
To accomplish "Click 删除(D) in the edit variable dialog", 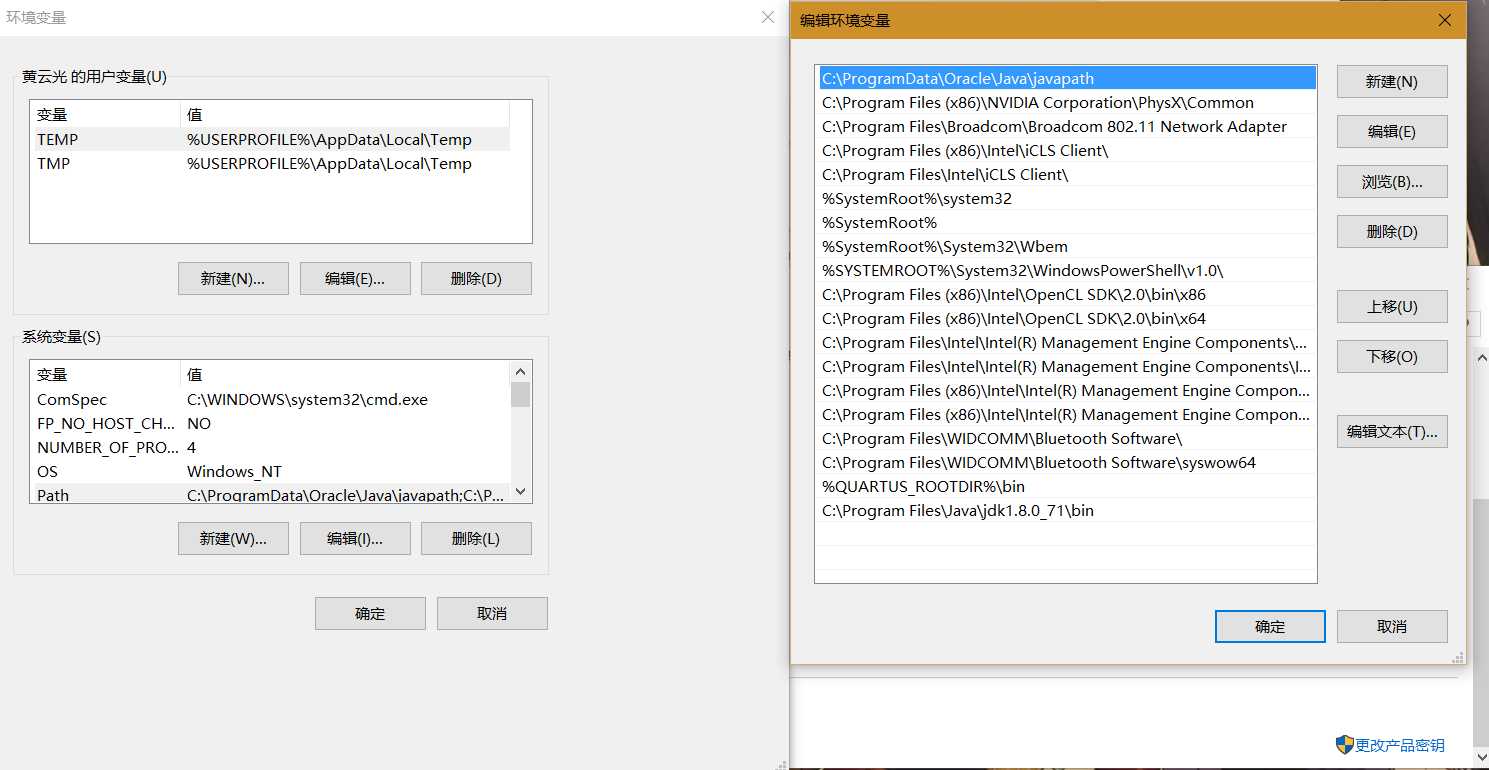I will click(x=1392, y=232).
